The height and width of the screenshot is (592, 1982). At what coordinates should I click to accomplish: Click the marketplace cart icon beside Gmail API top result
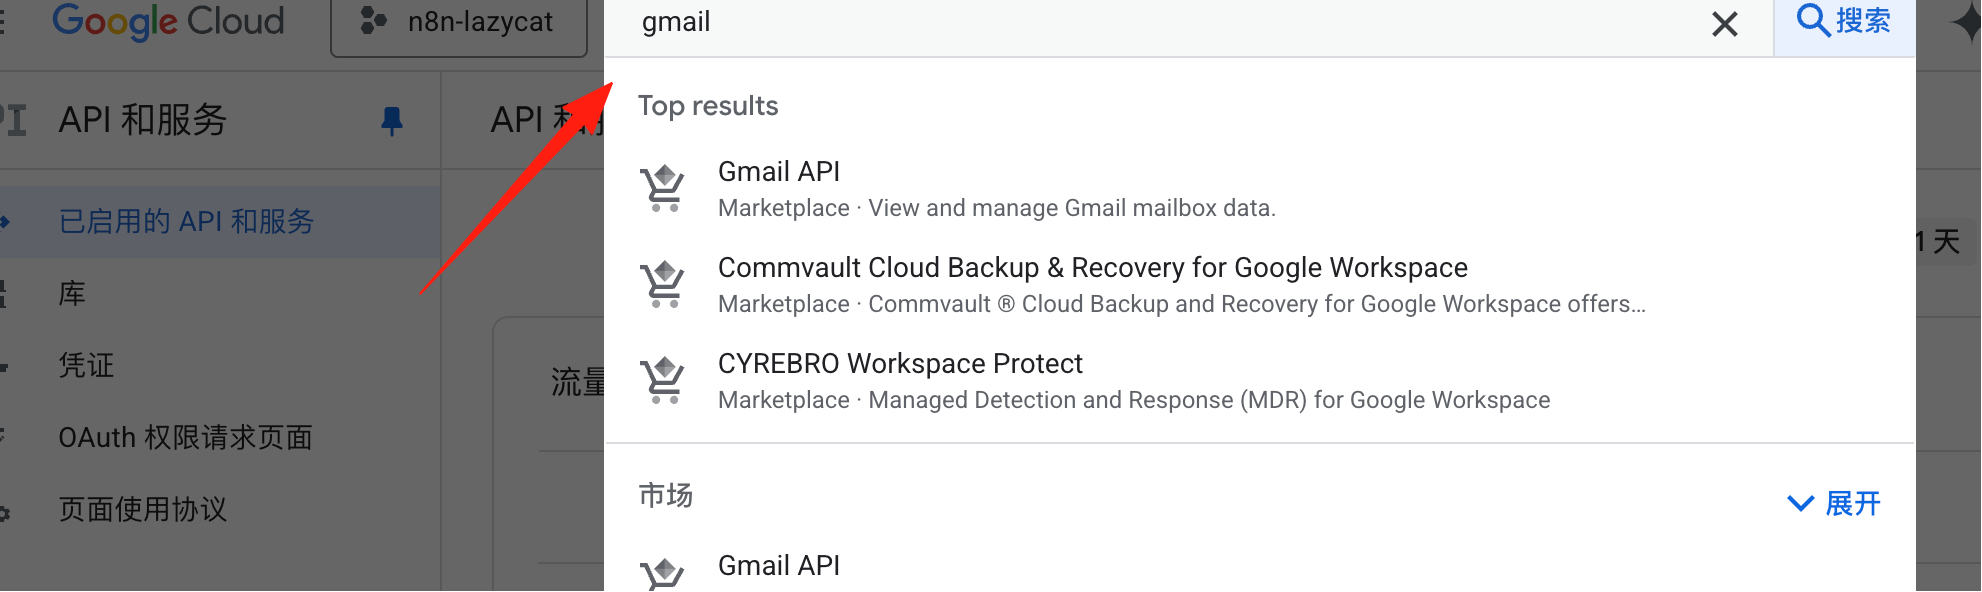[662, 188]
